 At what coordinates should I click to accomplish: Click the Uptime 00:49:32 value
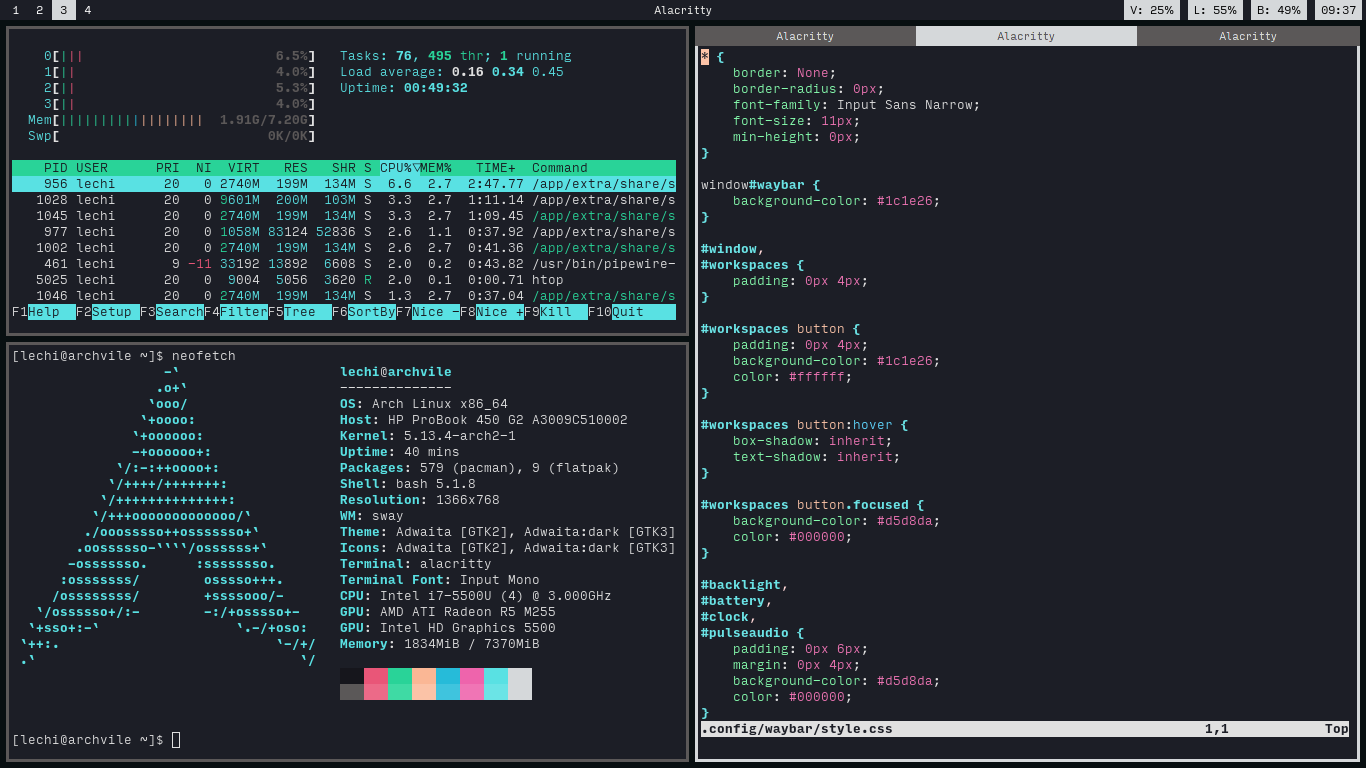436,88
